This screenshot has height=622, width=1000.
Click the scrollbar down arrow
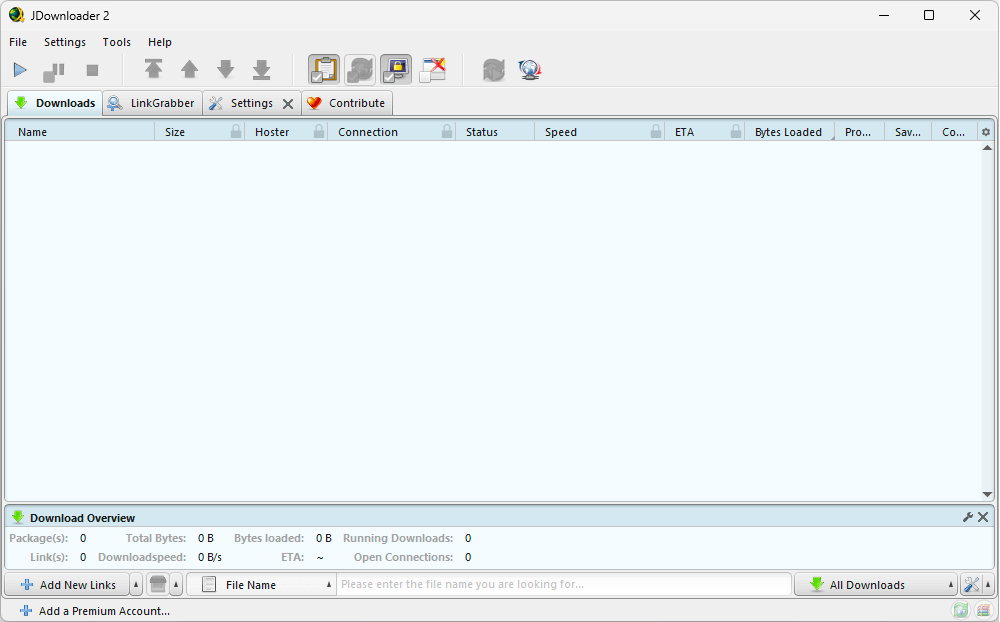tap(987, 494)
